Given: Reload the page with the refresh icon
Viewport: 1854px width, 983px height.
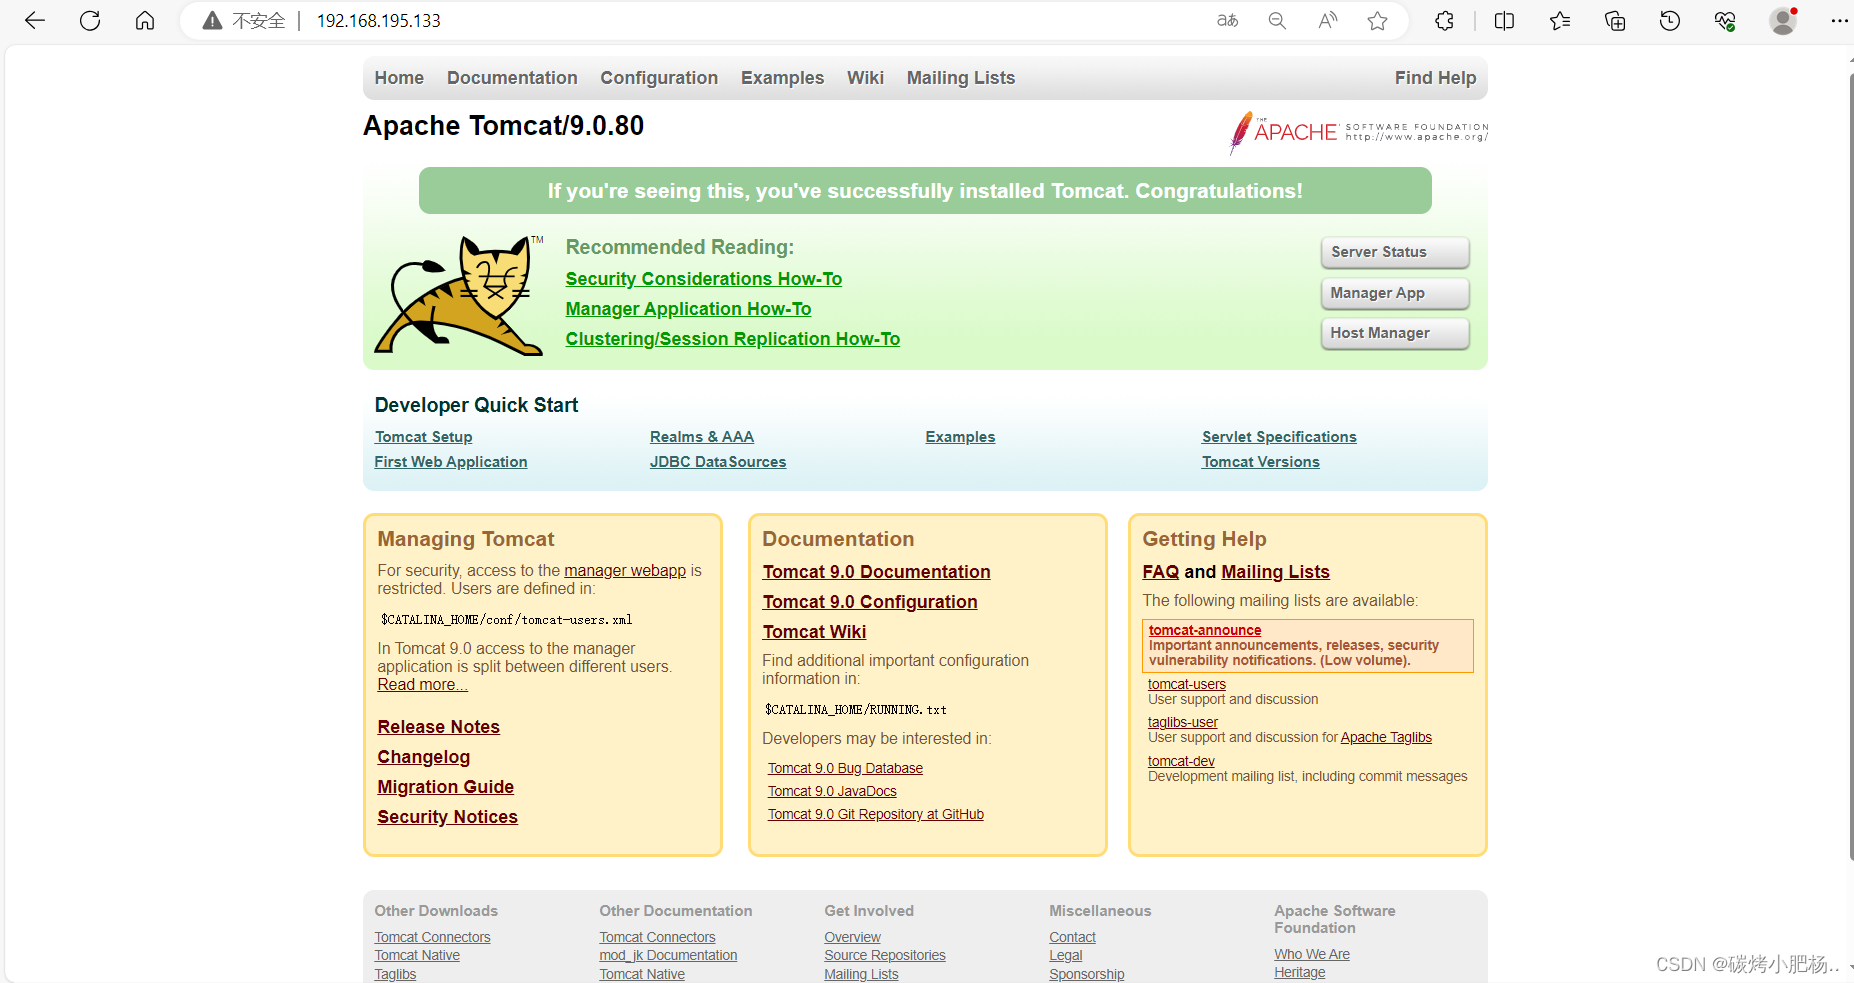Looking at the screenshot, I should tap(90, 21).
